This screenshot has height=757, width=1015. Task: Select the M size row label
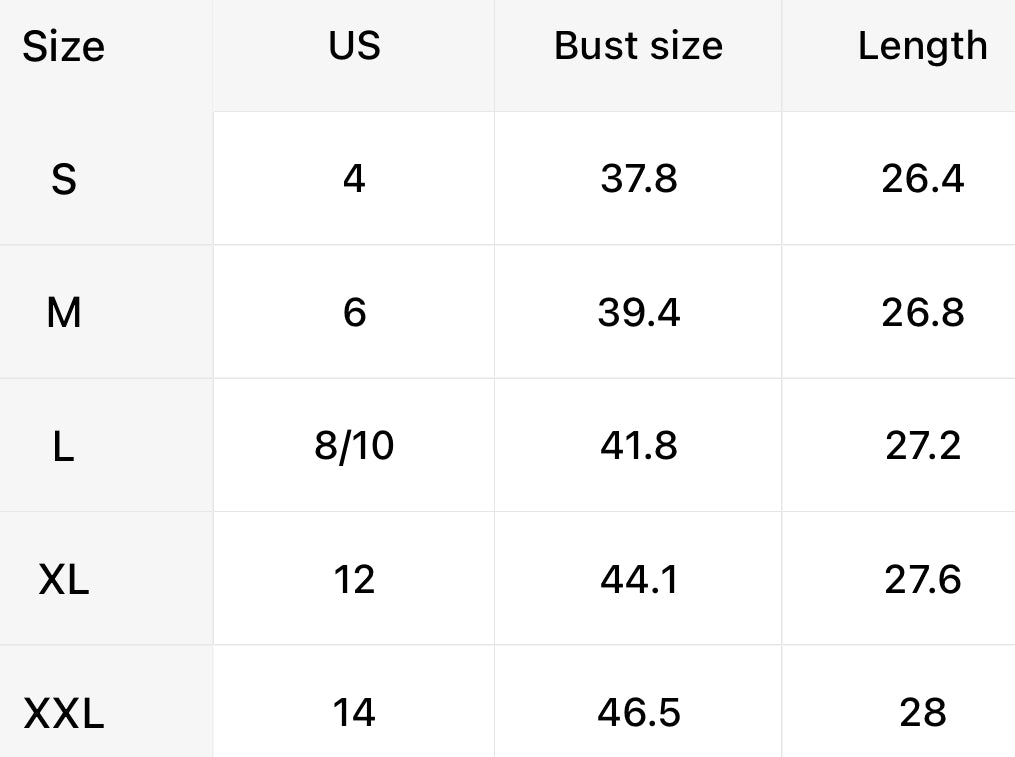63,313
